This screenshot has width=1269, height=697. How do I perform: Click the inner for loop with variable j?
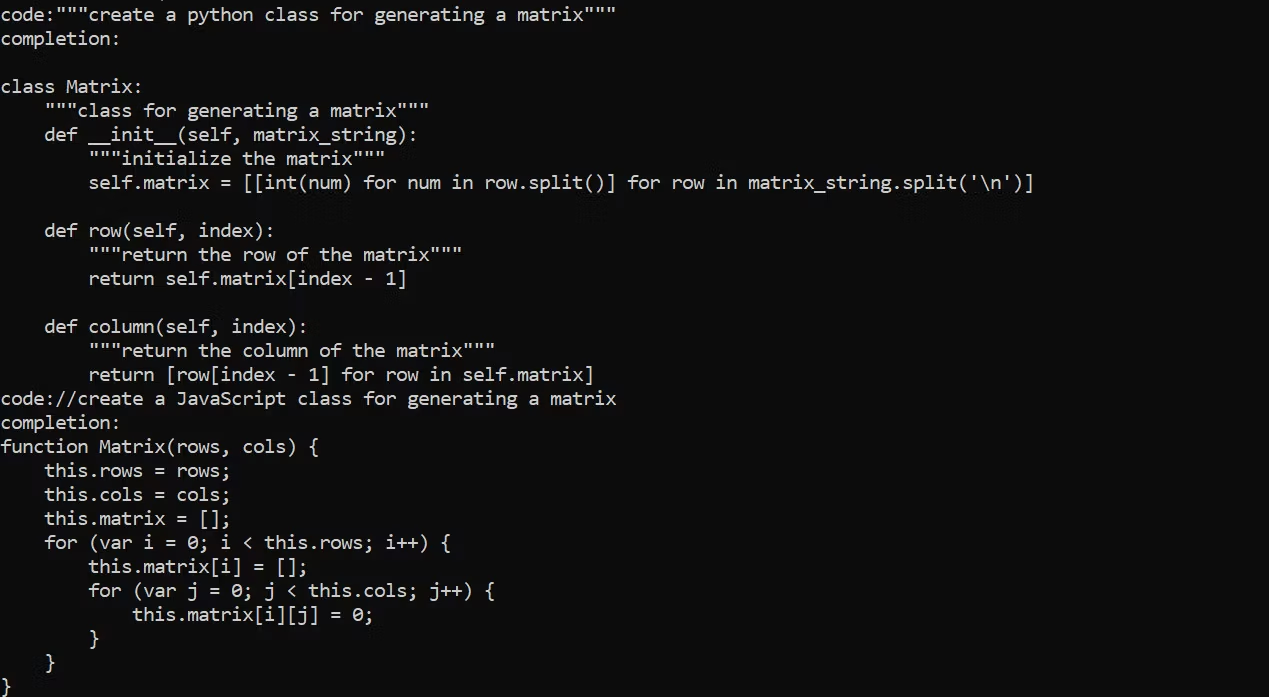pos(291,591)
